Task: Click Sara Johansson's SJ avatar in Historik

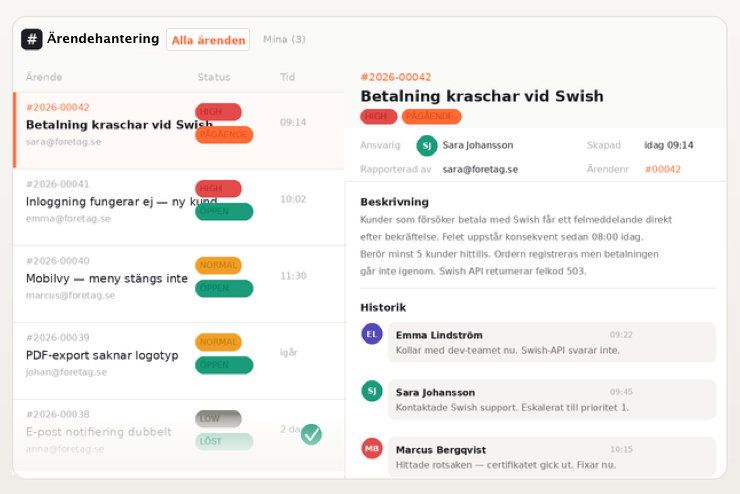Action: (372, 391)
